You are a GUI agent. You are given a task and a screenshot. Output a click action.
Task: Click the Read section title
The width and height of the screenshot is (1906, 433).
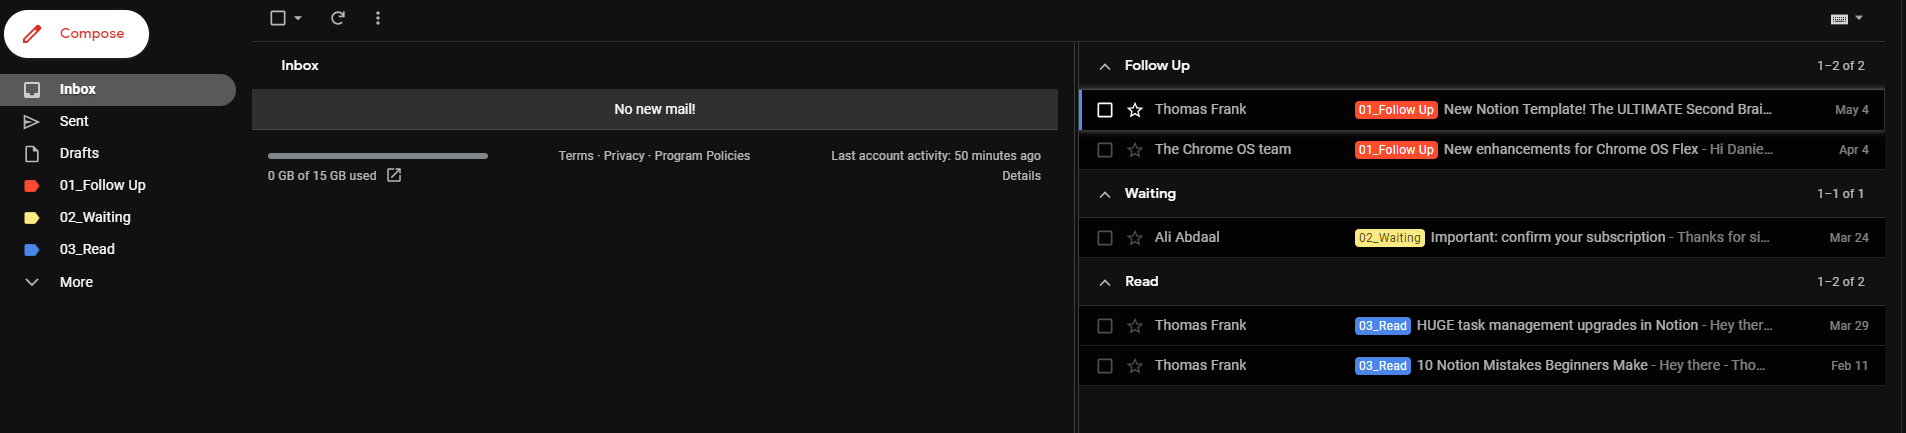[1141, 281]
